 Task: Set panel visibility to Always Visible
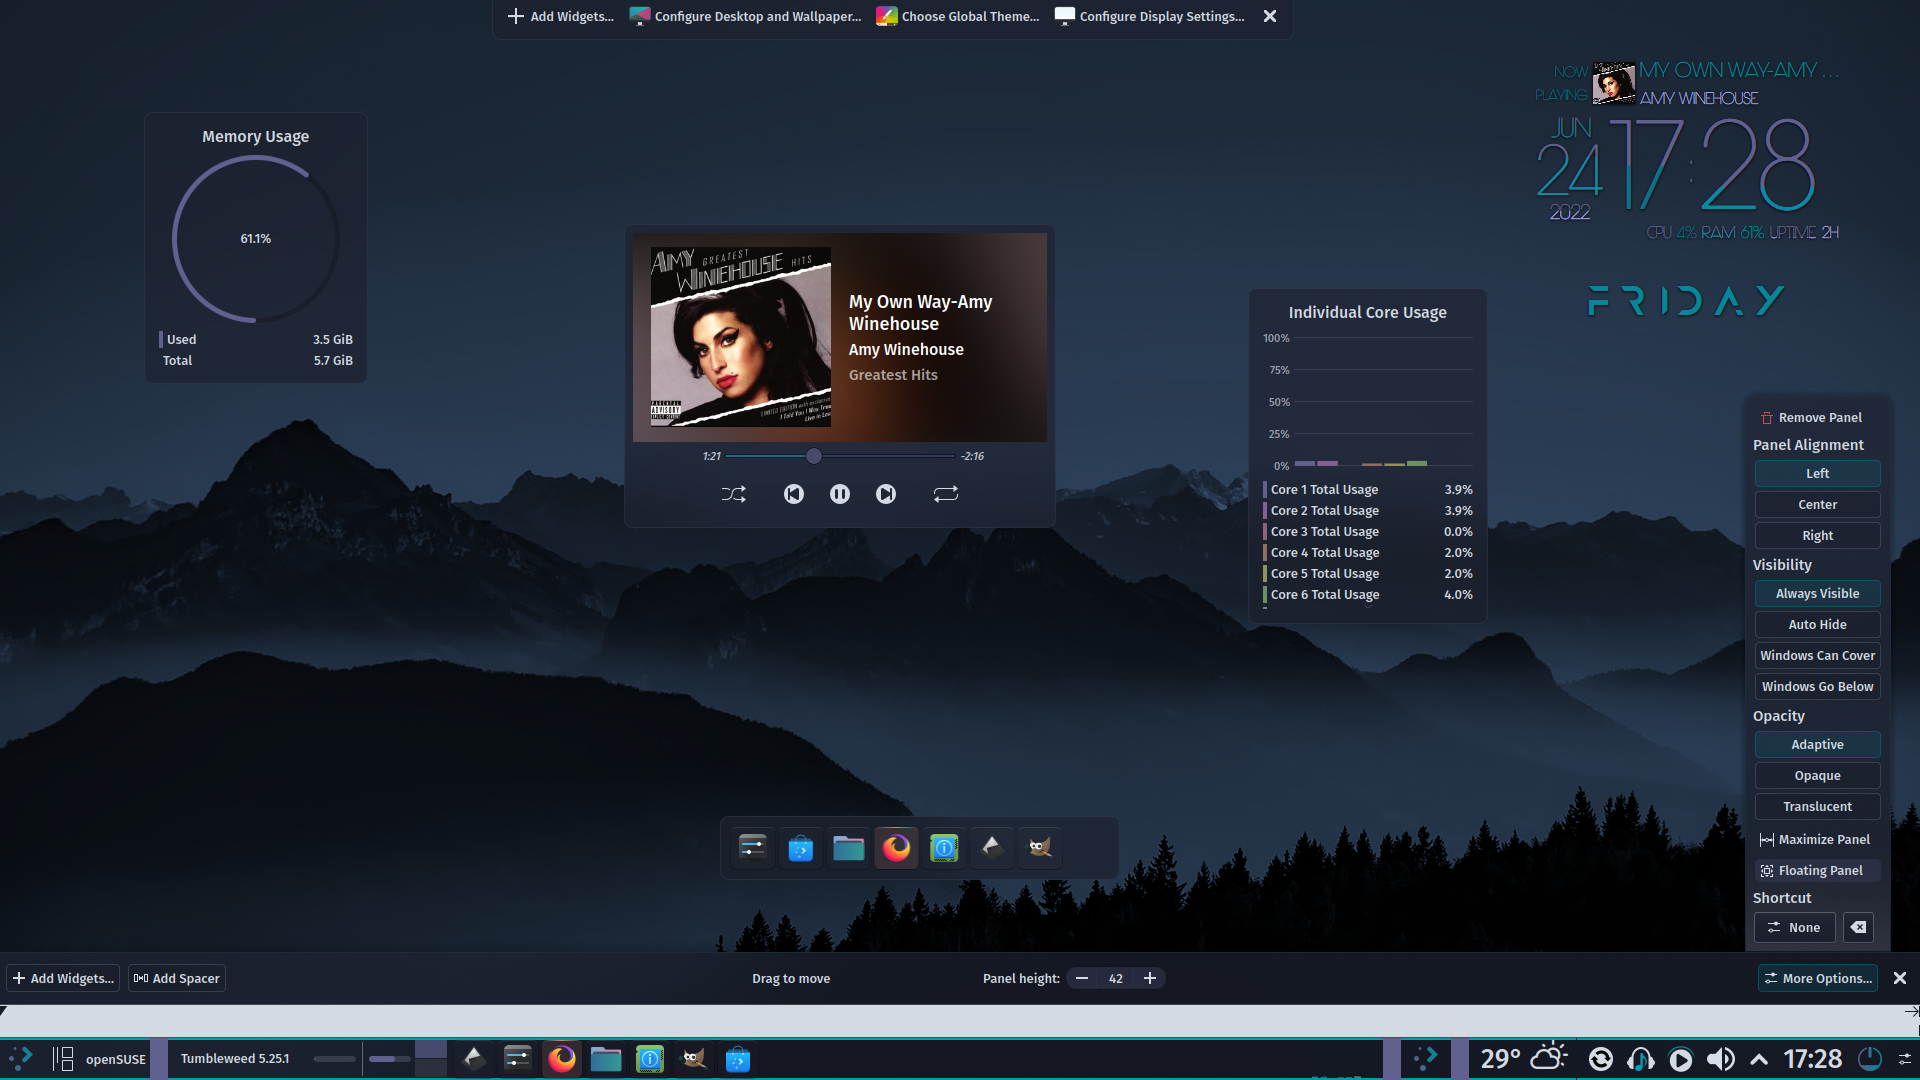point(1817,594)
